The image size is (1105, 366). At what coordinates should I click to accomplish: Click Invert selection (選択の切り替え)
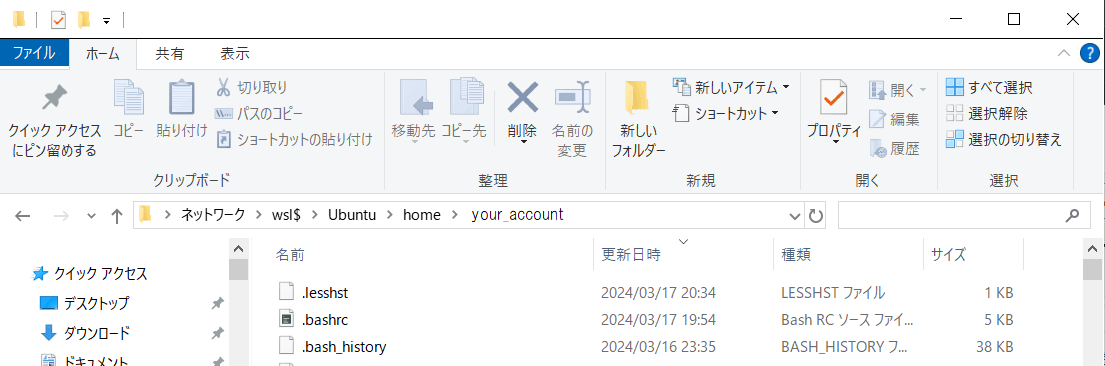pos(1004,140)
